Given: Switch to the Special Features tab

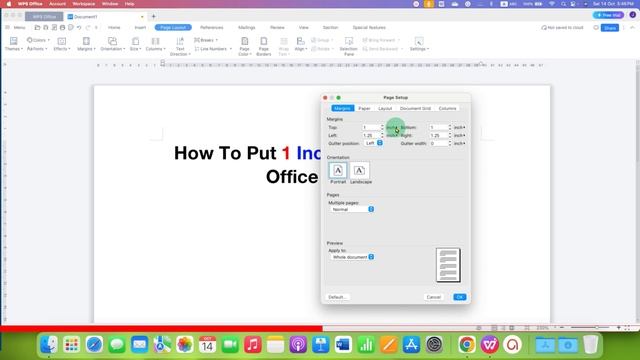Looking at the screenshot, I should point(369,27).
